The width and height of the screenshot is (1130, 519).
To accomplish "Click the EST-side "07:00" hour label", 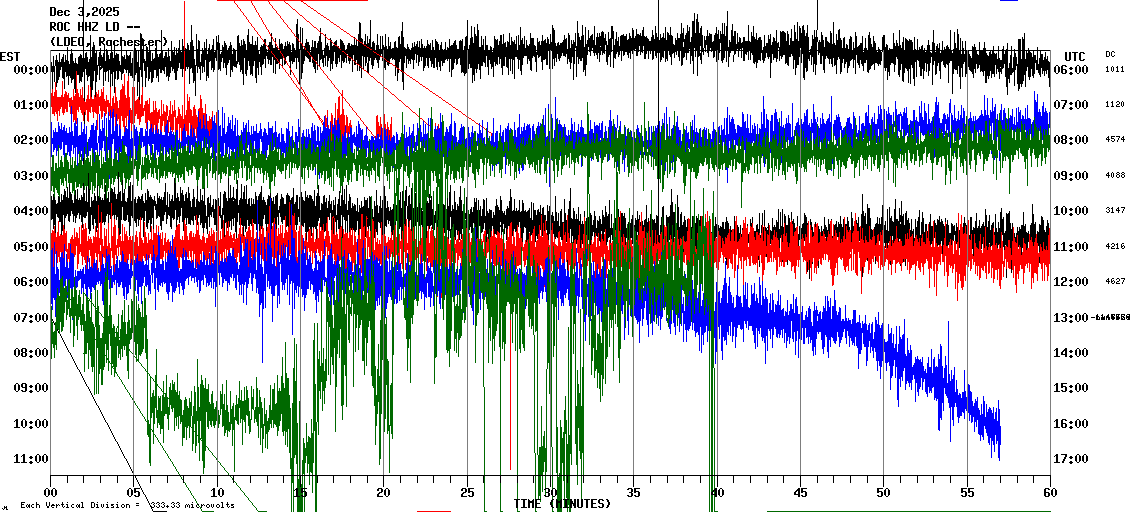I will click(x=30, y=318).
